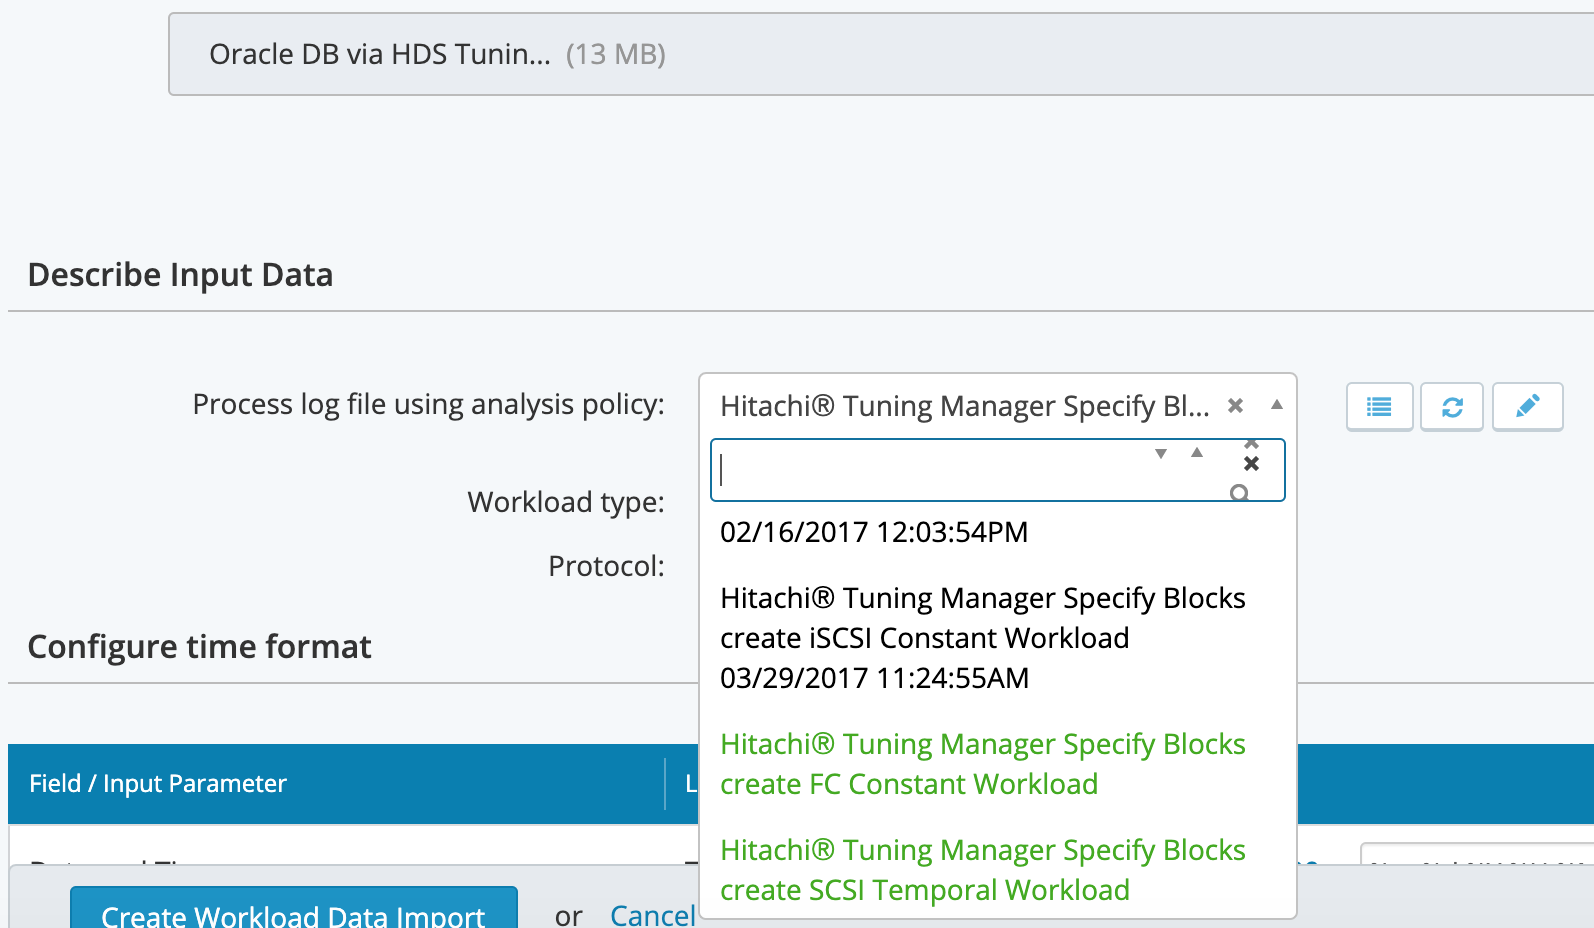Click the list view icon button
The image size is (1594, 928).
point(1379,407)
